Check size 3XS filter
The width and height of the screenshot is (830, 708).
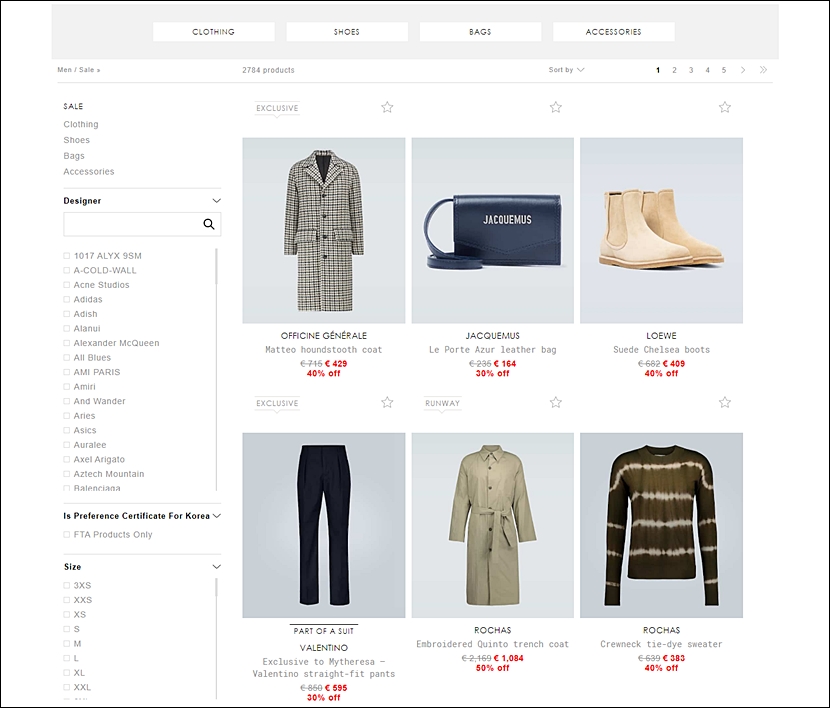tap(67, 586)
